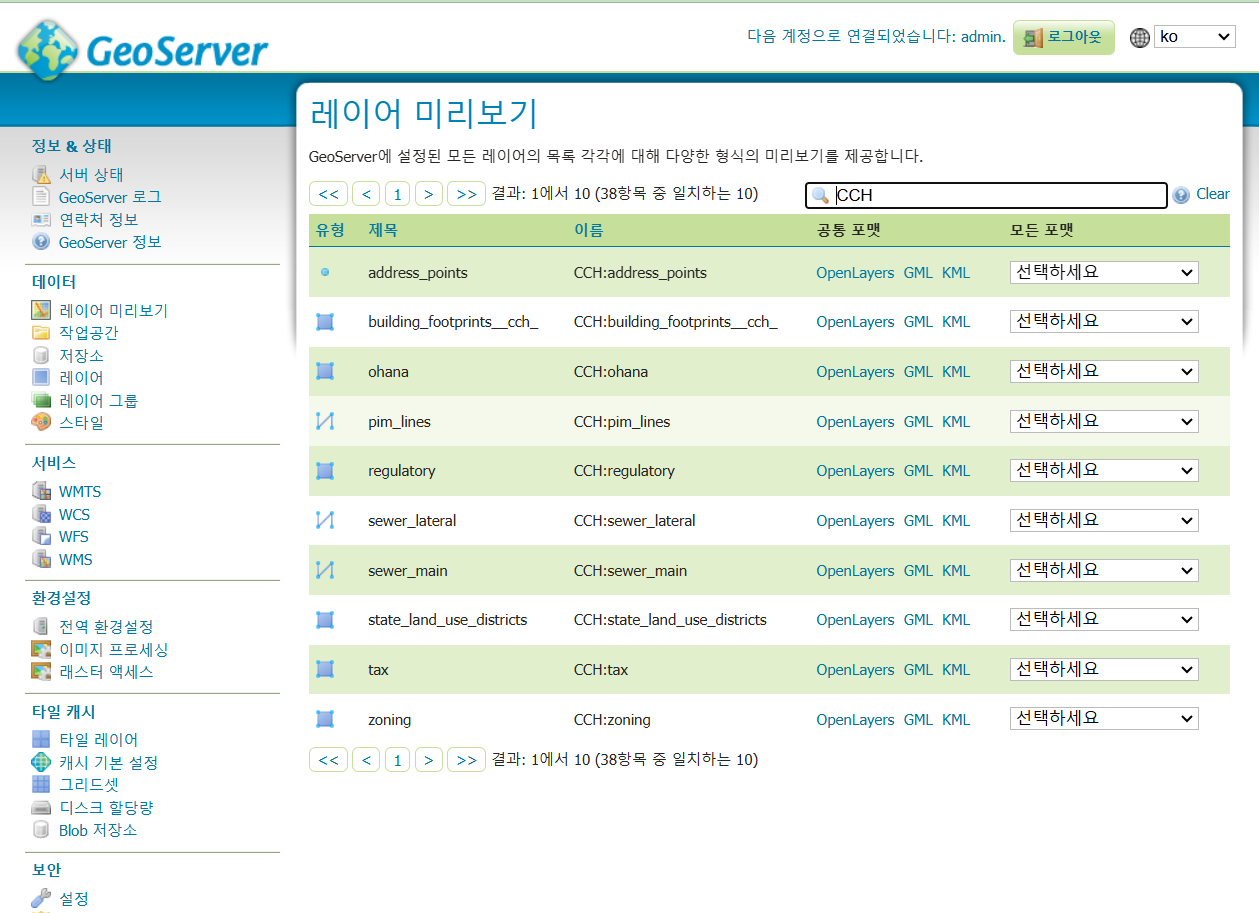Click the contact info card icon

(x=41, y=219)
